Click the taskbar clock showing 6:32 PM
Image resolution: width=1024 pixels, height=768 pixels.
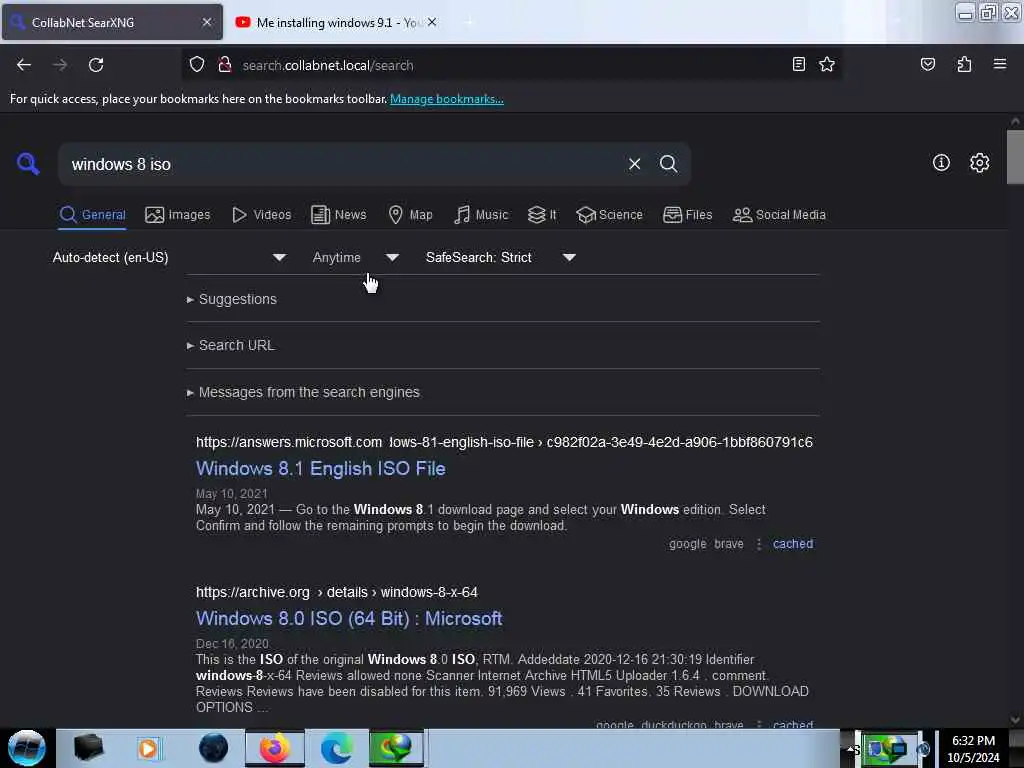click(x=973, y=749)
